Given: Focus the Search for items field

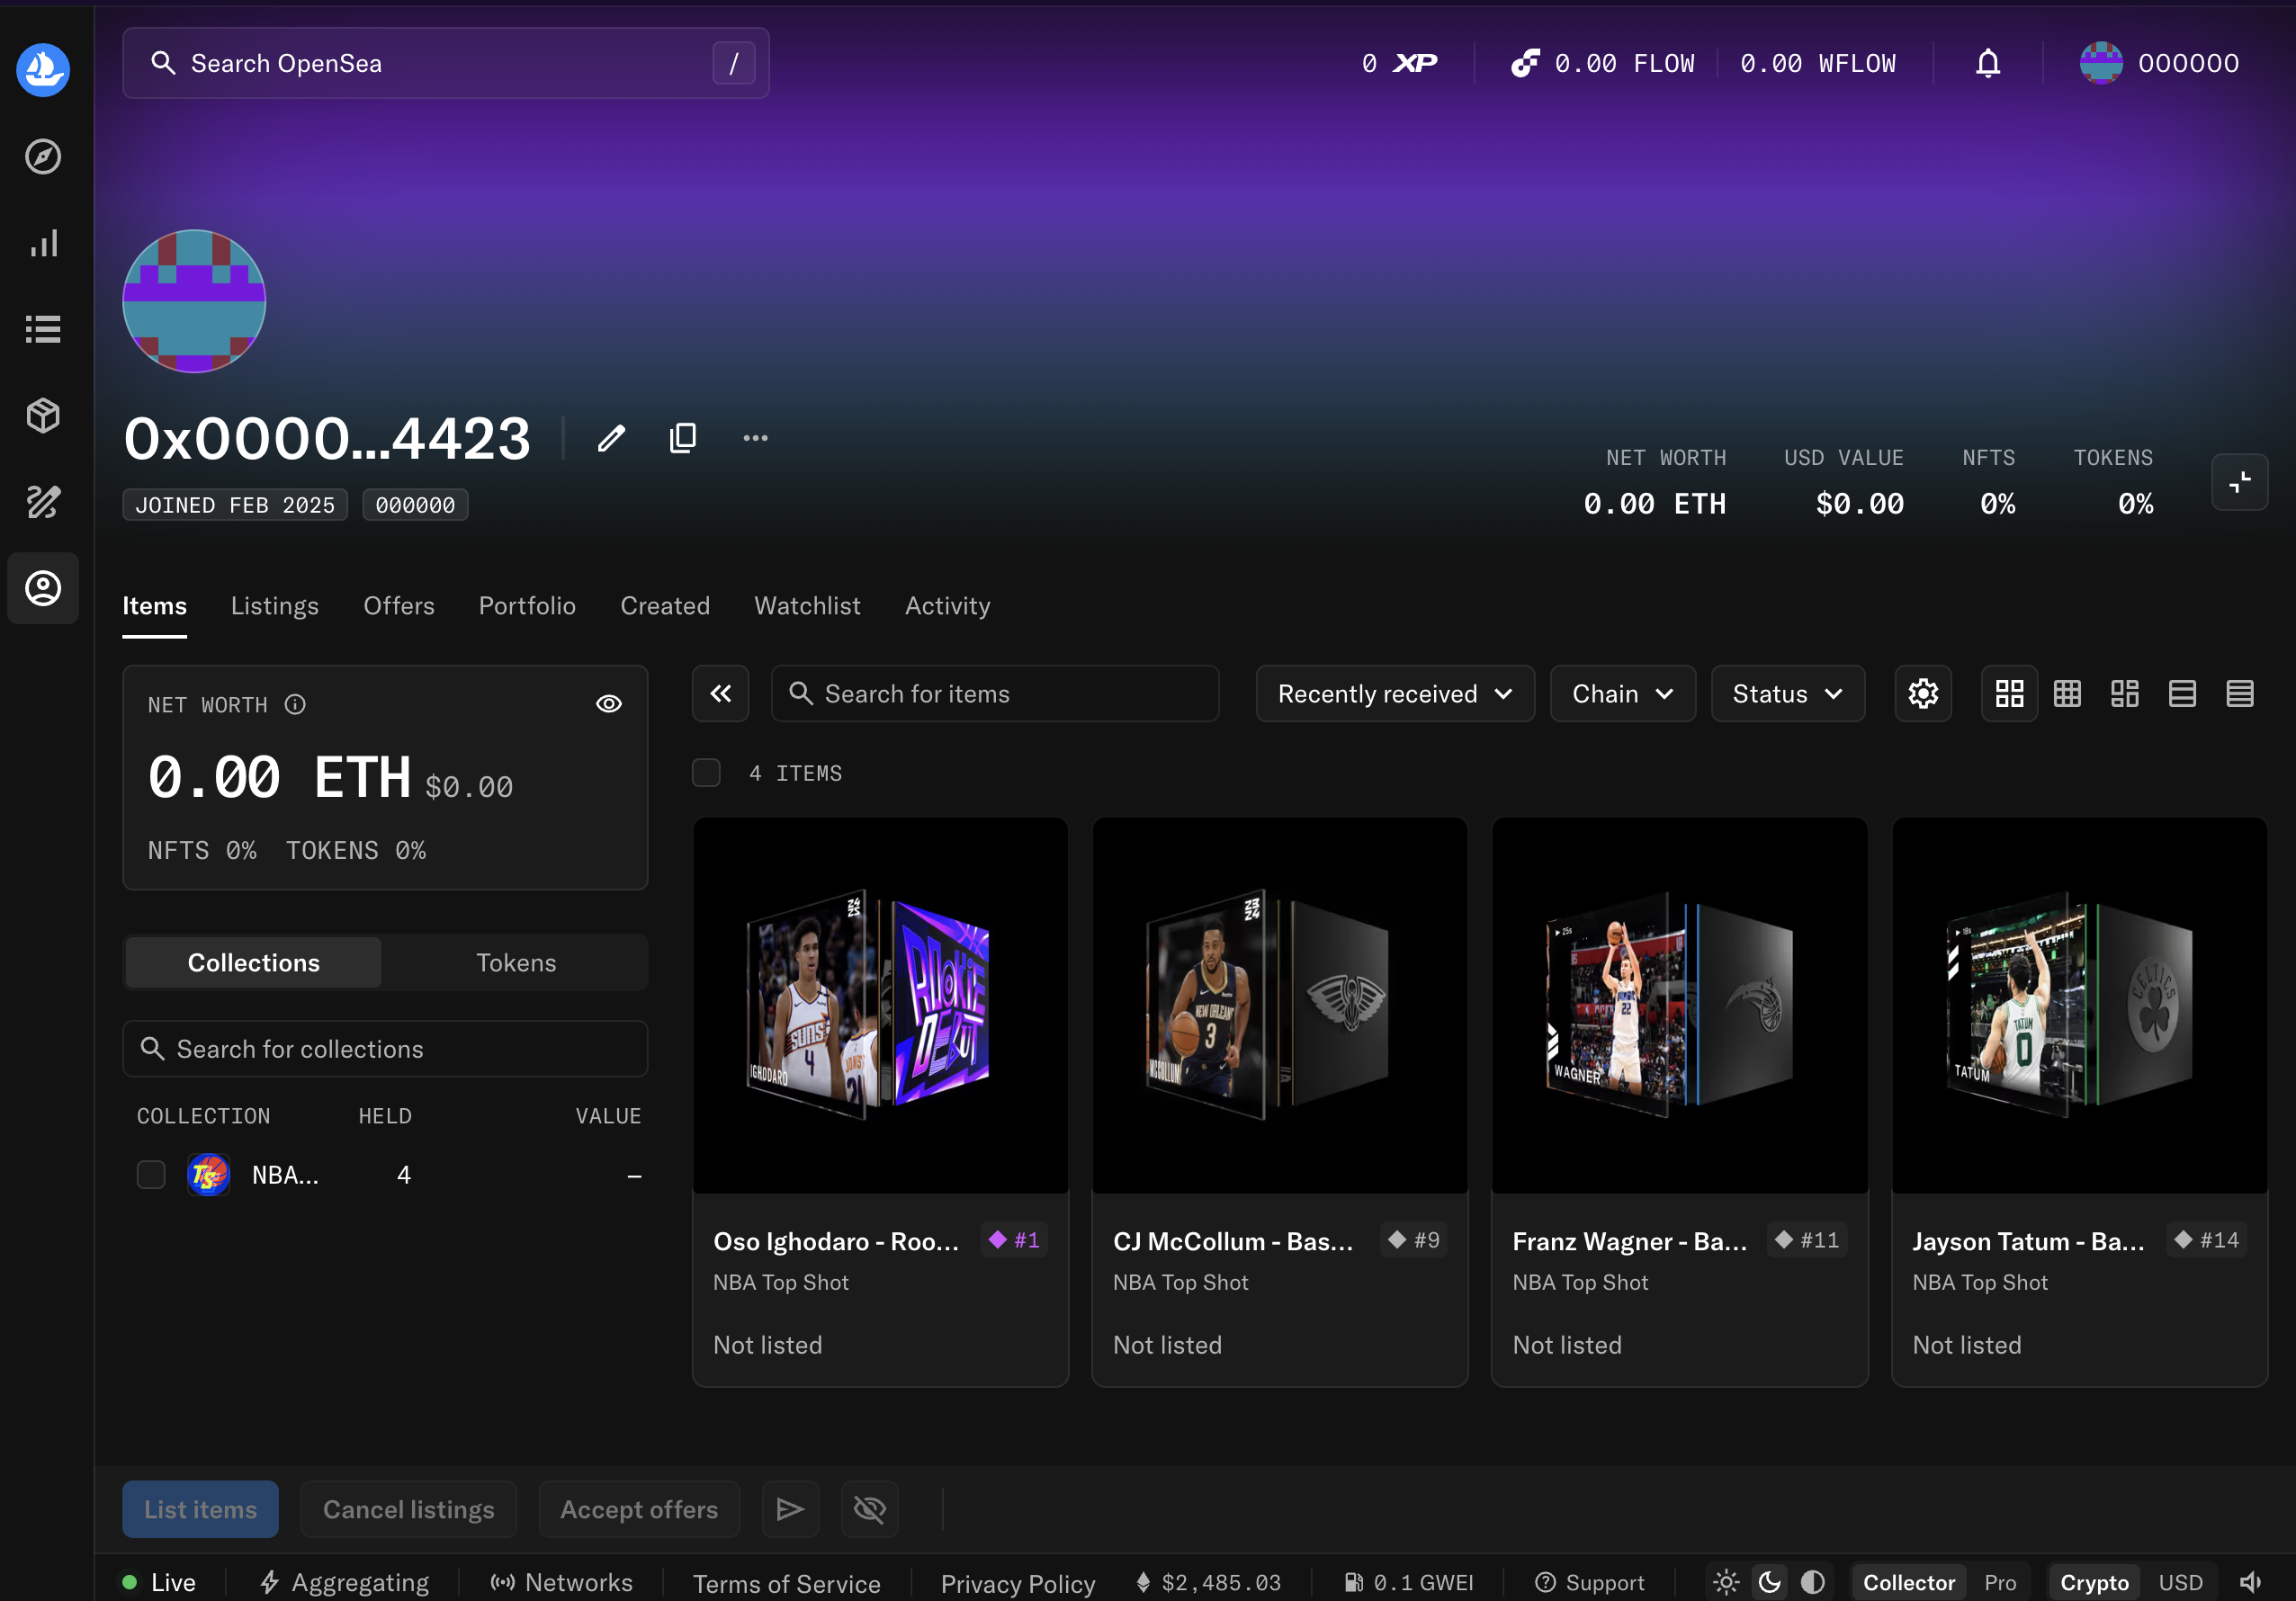Looking at the screenshot, I should point(995,693).
